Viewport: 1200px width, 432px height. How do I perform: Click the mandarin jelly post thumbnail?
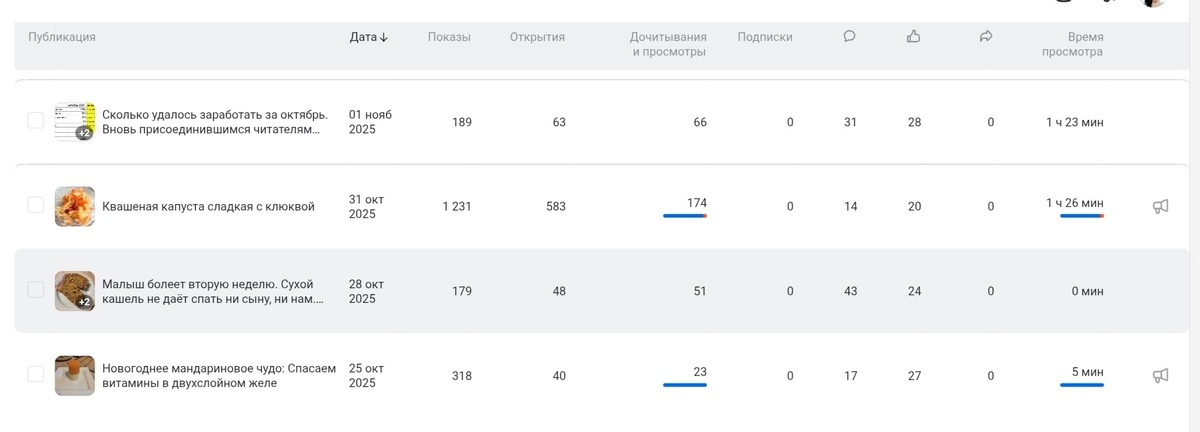74,375
